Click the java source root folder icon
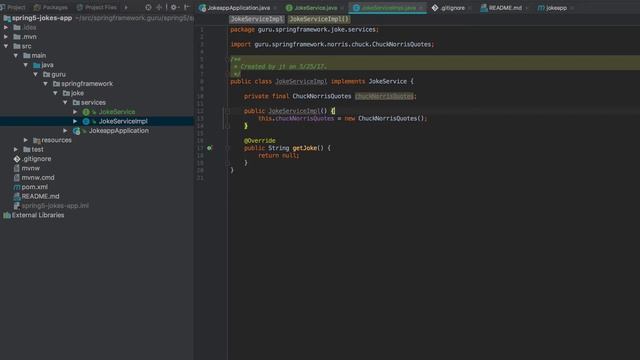Image resolution: width=640 pixels, height=360 pixels. pyautogui.click(x=37, y=65)
